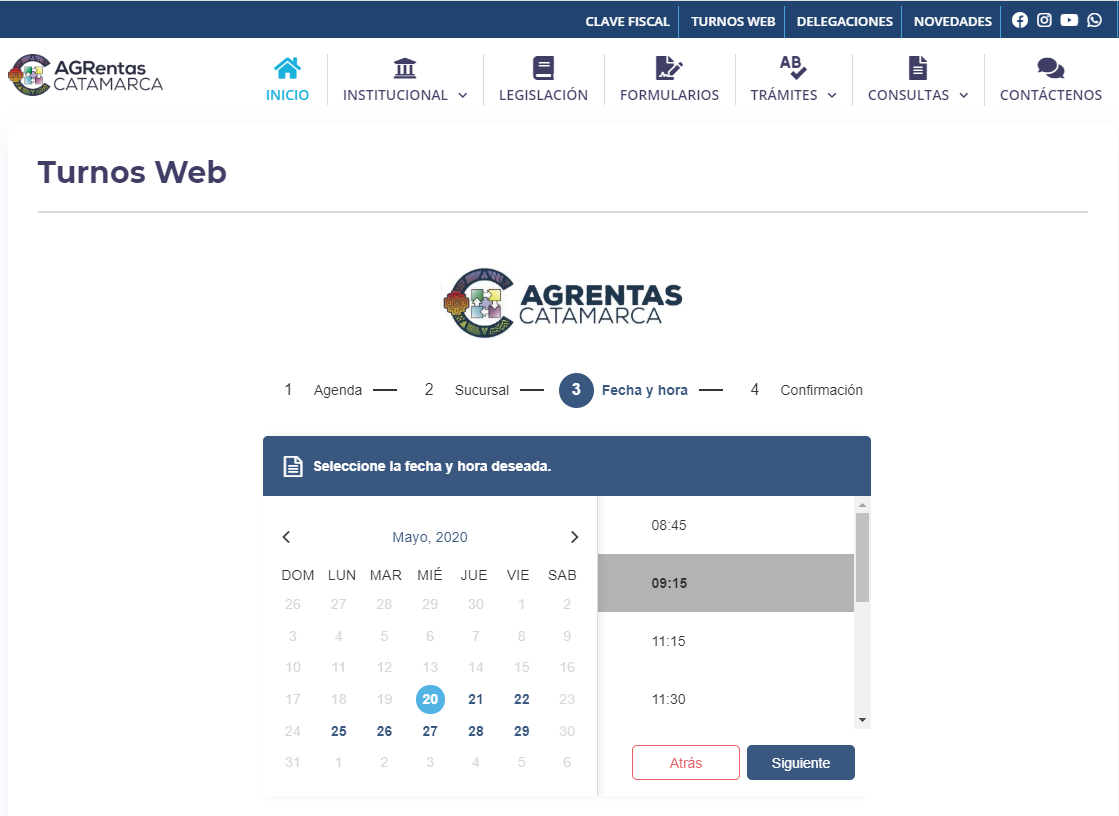The image size is (1119, 816).
Task: Click the Inicio home icon
Action: point(287,68)
